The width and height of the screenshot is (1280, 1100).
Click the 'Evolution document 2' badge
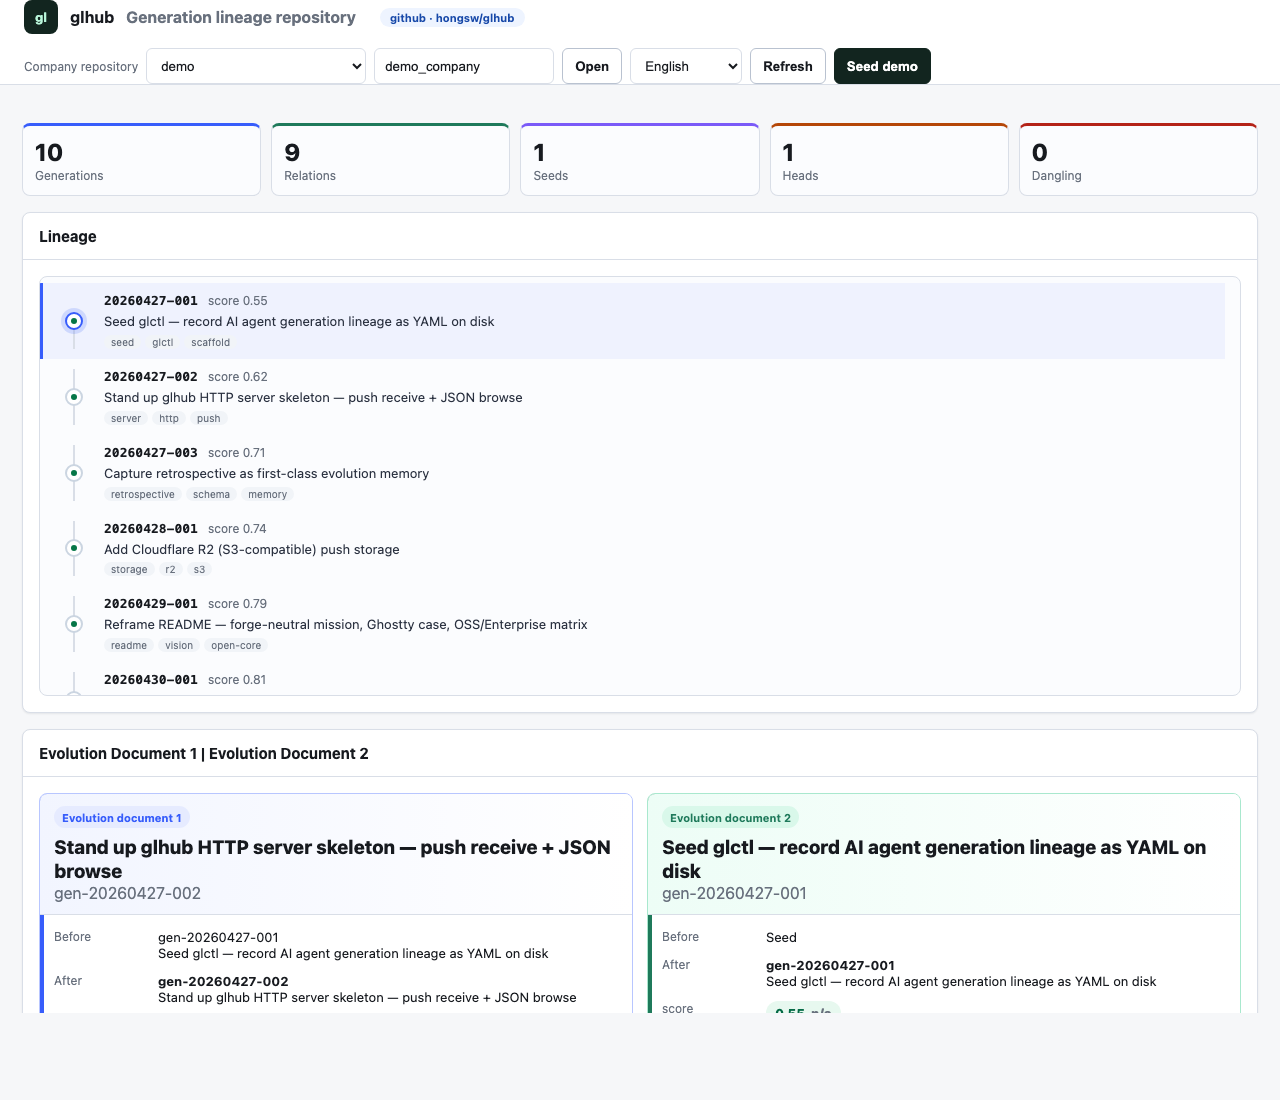click(x=730, y=818)
